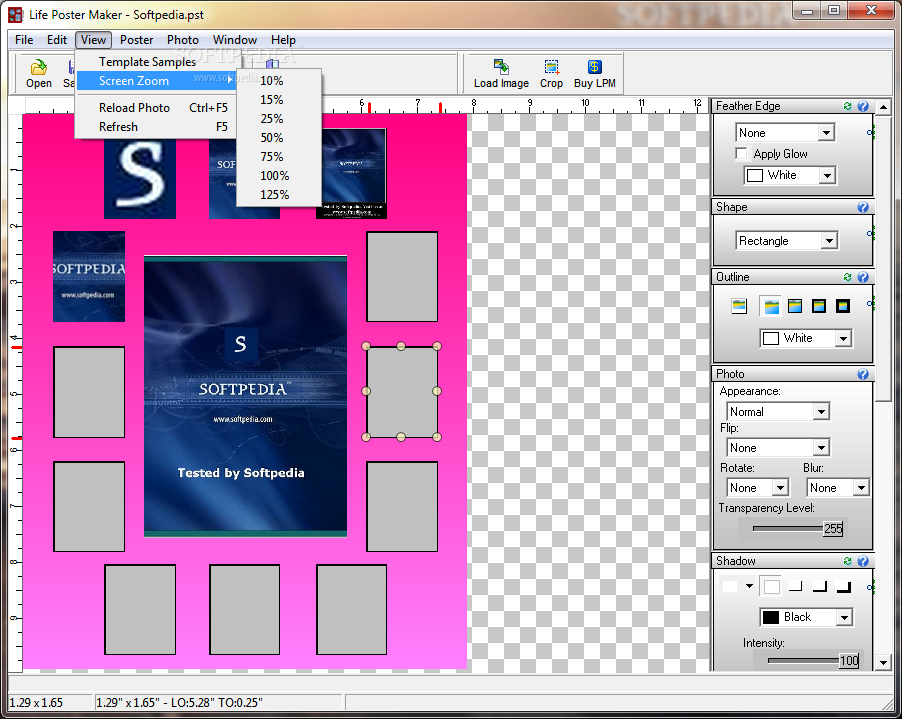Open Shape panel help icon

pyautogui.click(x=863, y=207)
